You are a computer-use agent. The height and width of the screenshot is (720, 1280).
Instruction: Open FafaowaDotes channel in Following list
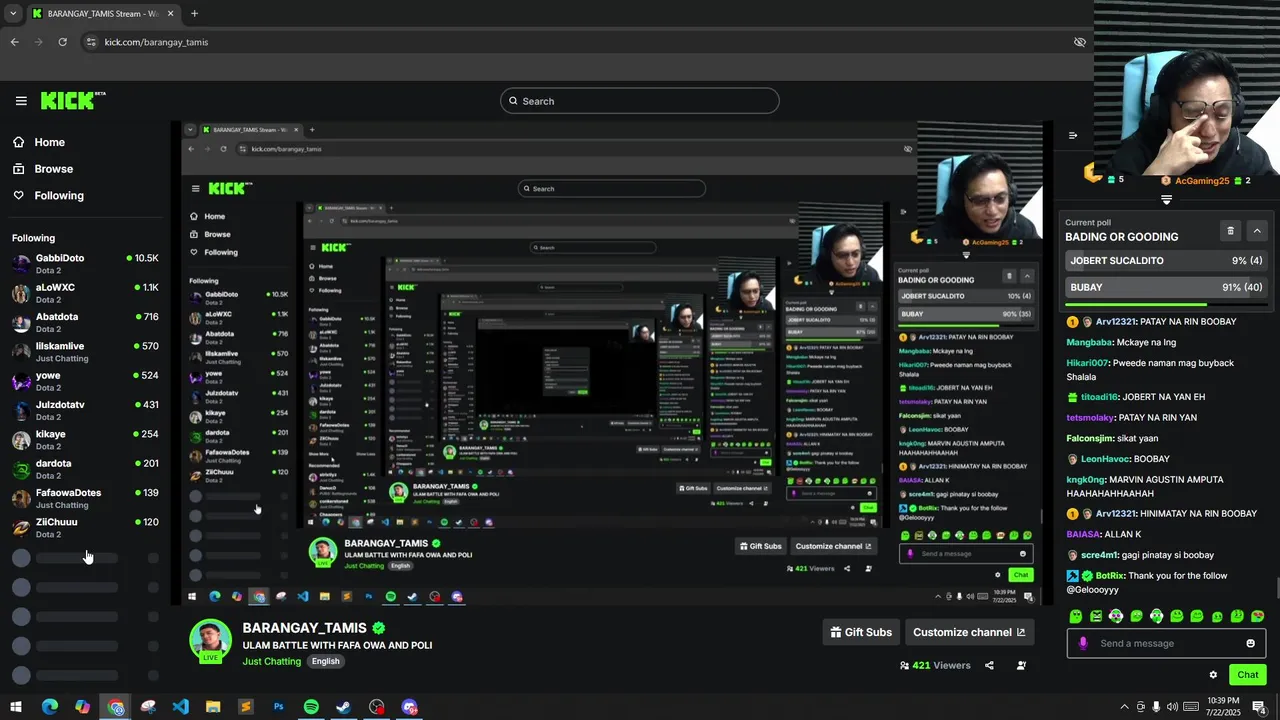tap(85, 498)
